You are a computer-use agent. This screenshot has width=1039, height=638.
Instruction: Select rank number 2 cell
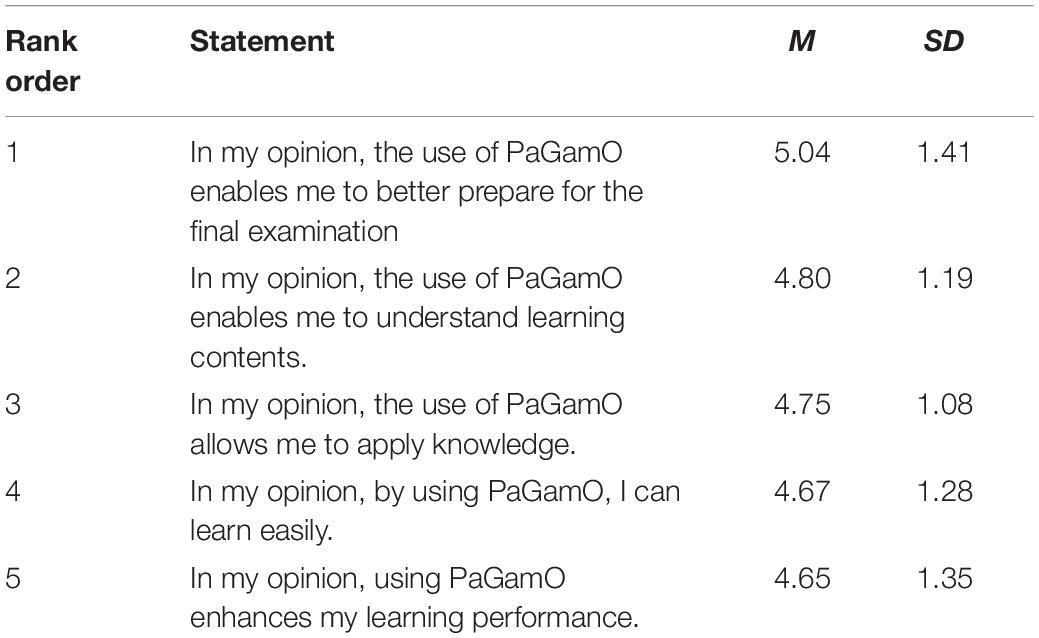coord(13,278)
